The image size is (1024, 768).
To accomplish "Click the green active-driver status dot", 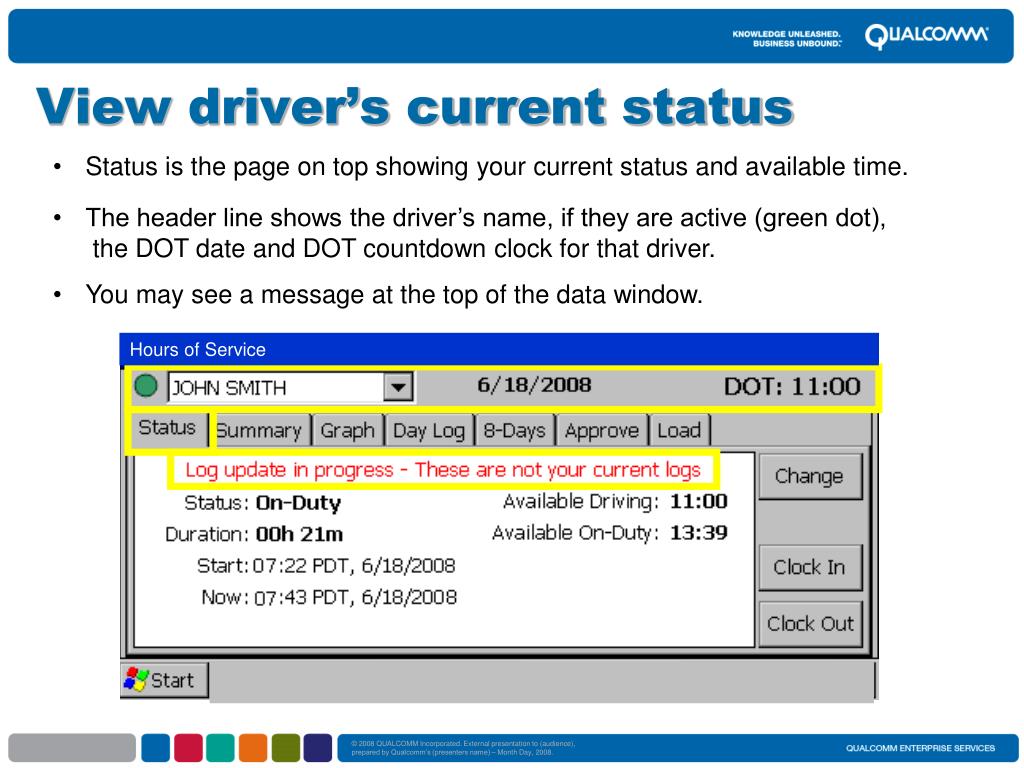I will [146, 385].
